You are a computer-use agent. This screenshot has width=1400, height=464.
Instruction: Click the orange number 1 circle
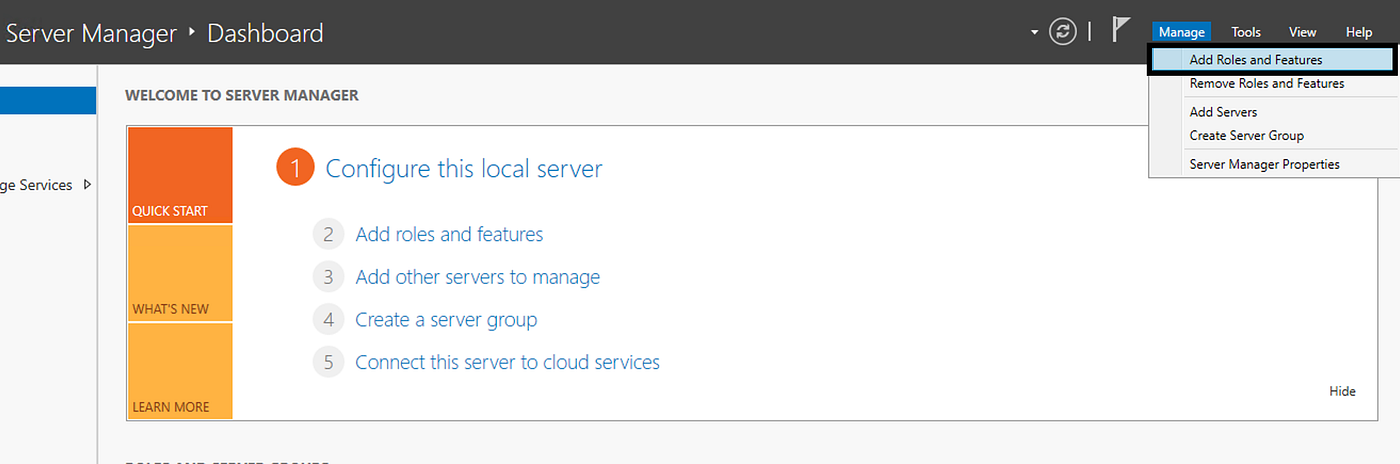point(295,169)
